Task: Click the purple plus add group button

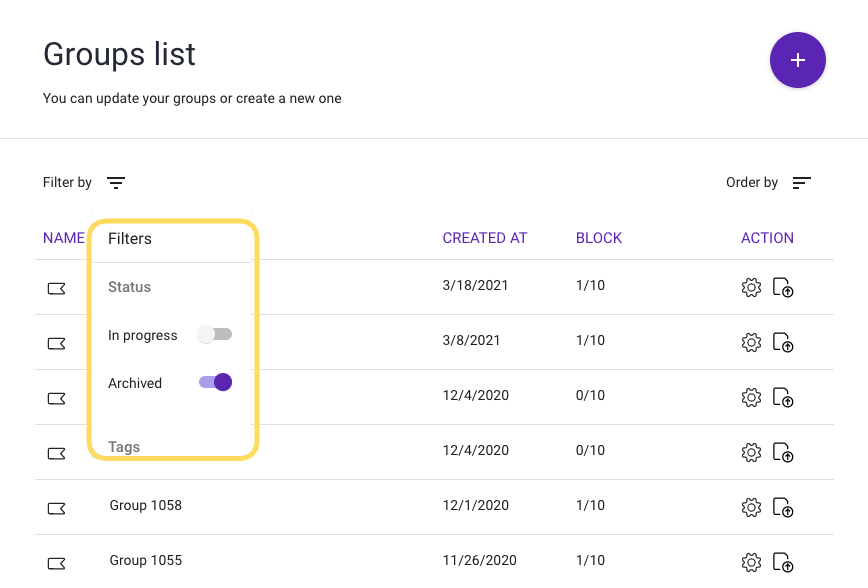Action: click(797, 60)
